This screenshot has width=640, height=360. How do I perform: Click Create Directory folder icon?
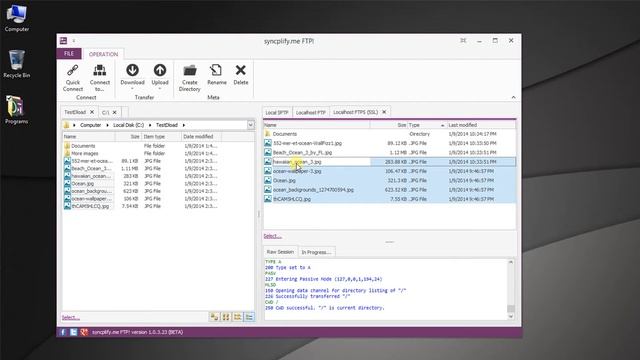190,71
